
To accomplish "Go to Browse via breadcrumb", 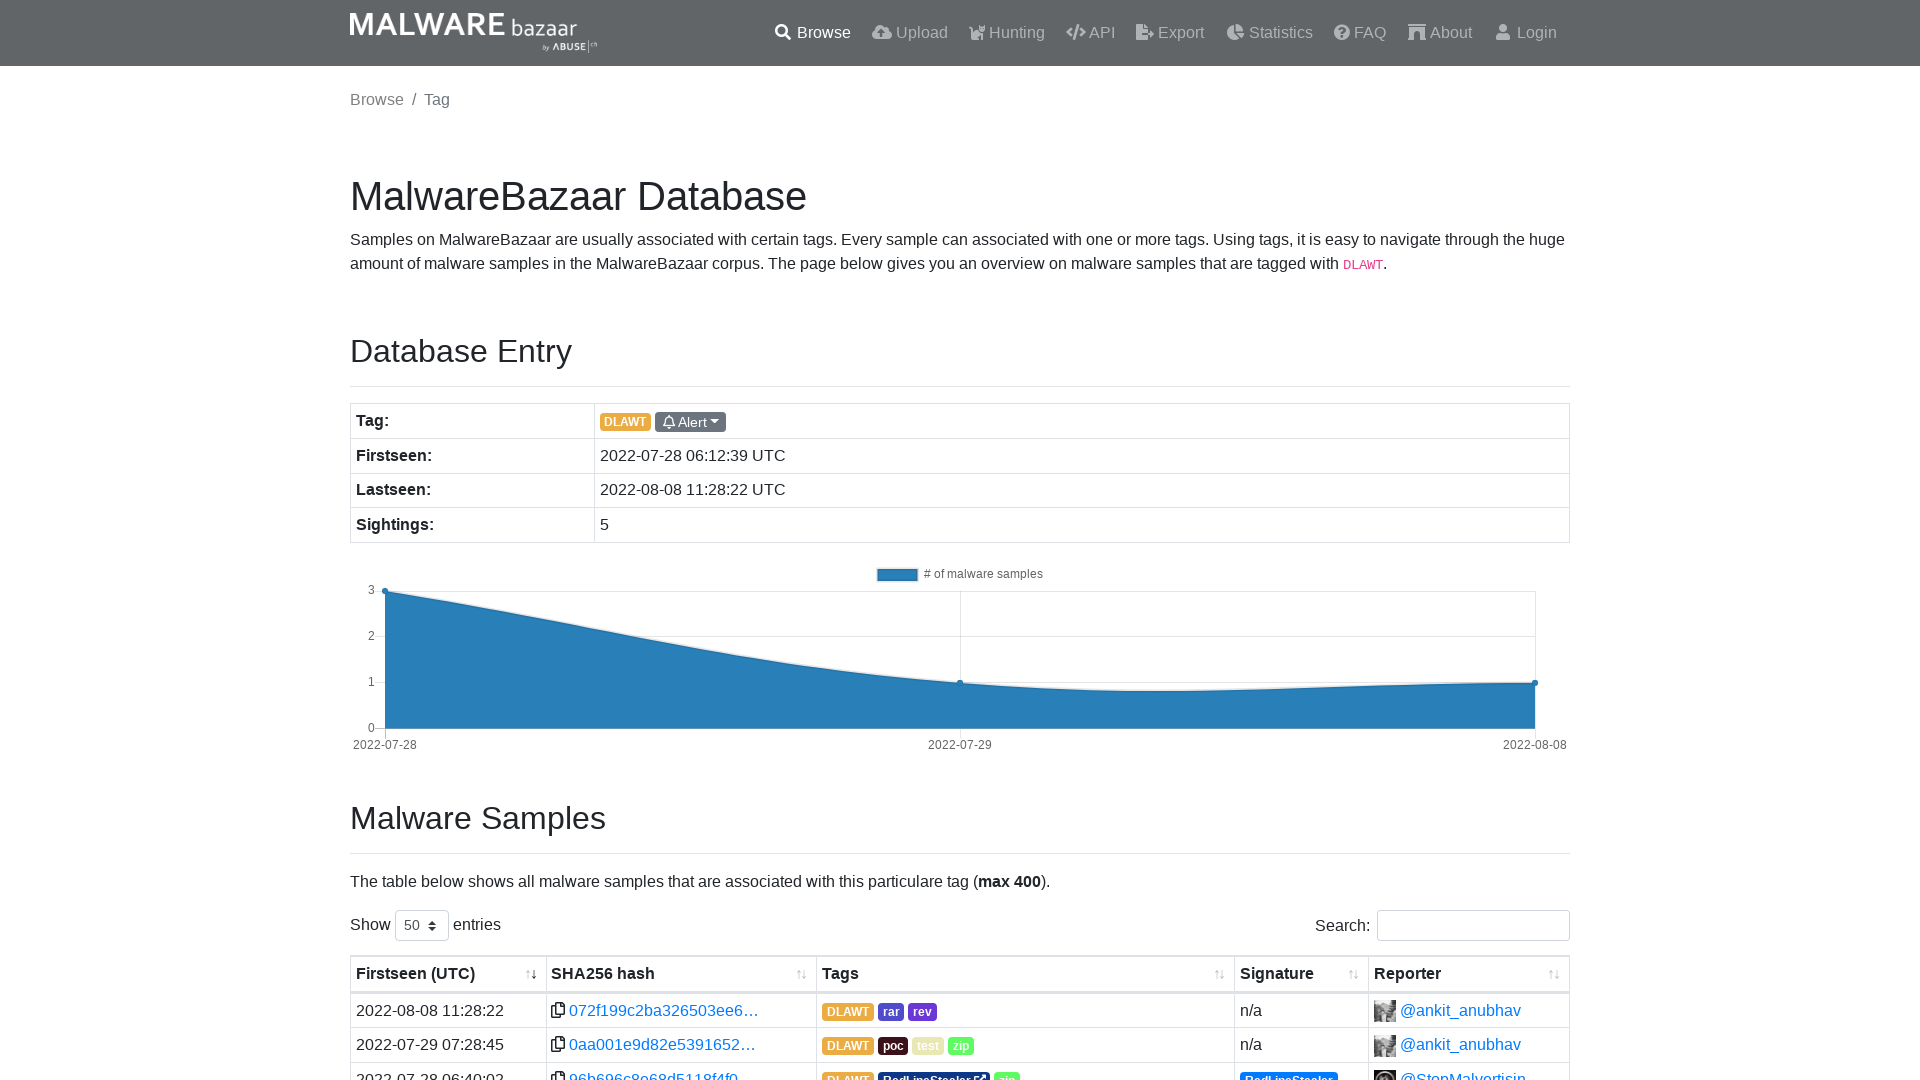I will [377, 99].
